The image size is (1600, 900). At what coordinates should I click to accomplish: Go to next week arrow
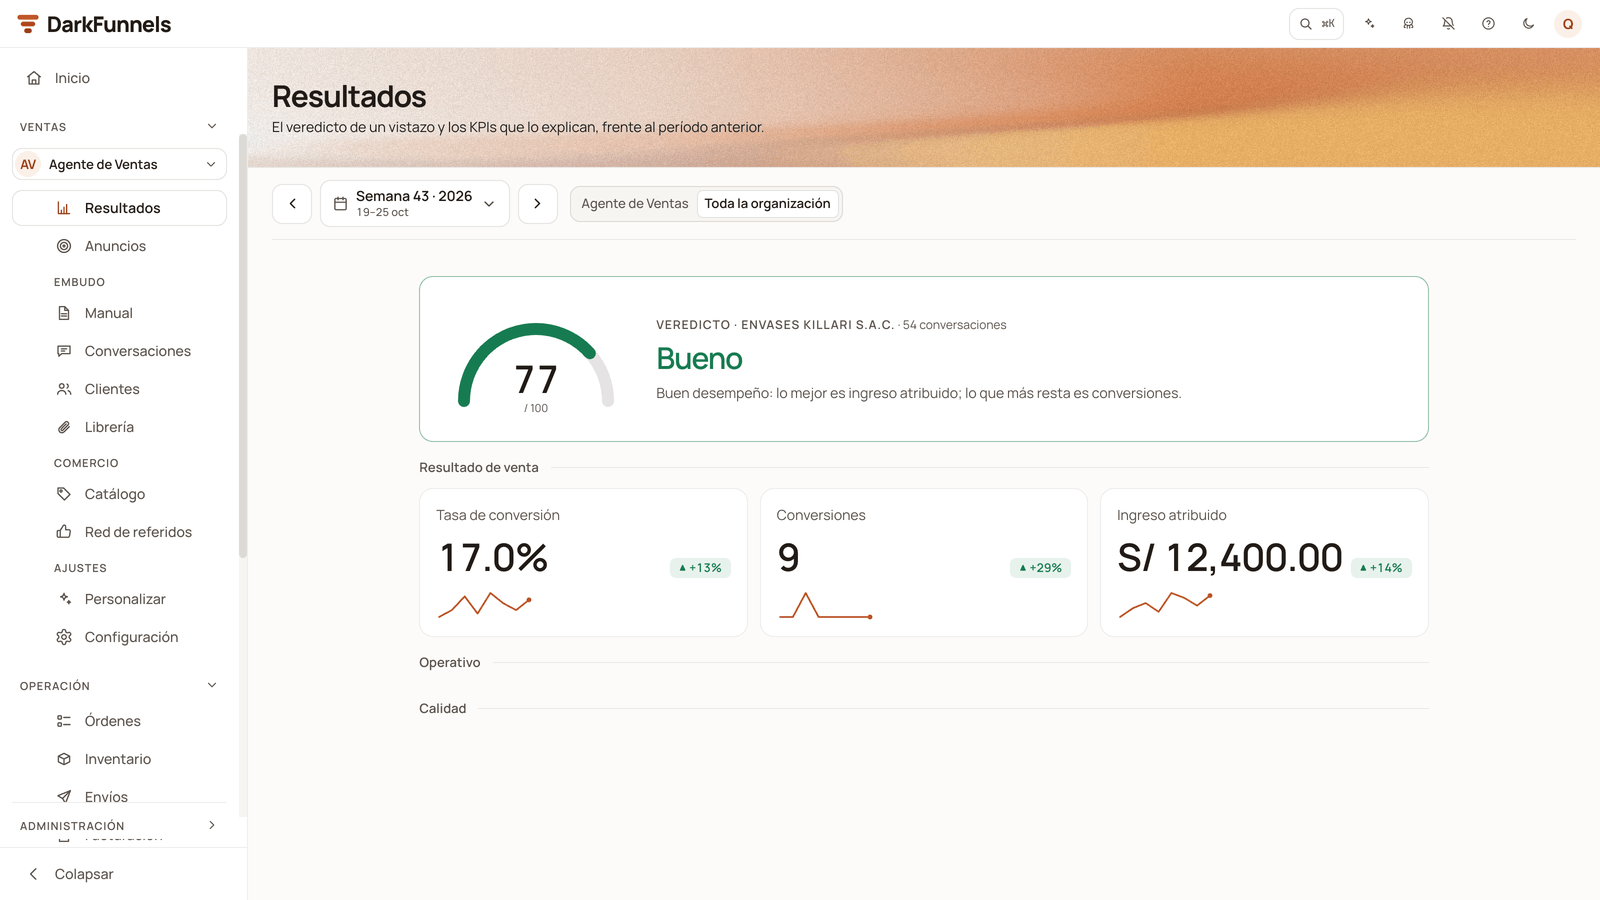(x=538, y=204)
